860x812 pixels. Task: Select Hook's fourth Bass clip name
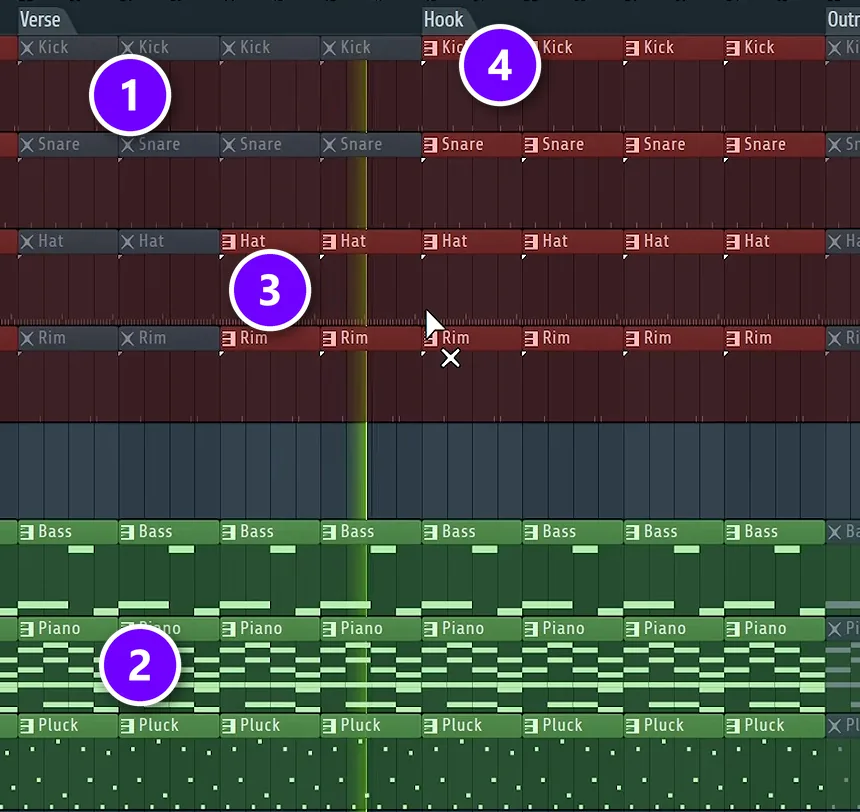click(x=761, y=531)
